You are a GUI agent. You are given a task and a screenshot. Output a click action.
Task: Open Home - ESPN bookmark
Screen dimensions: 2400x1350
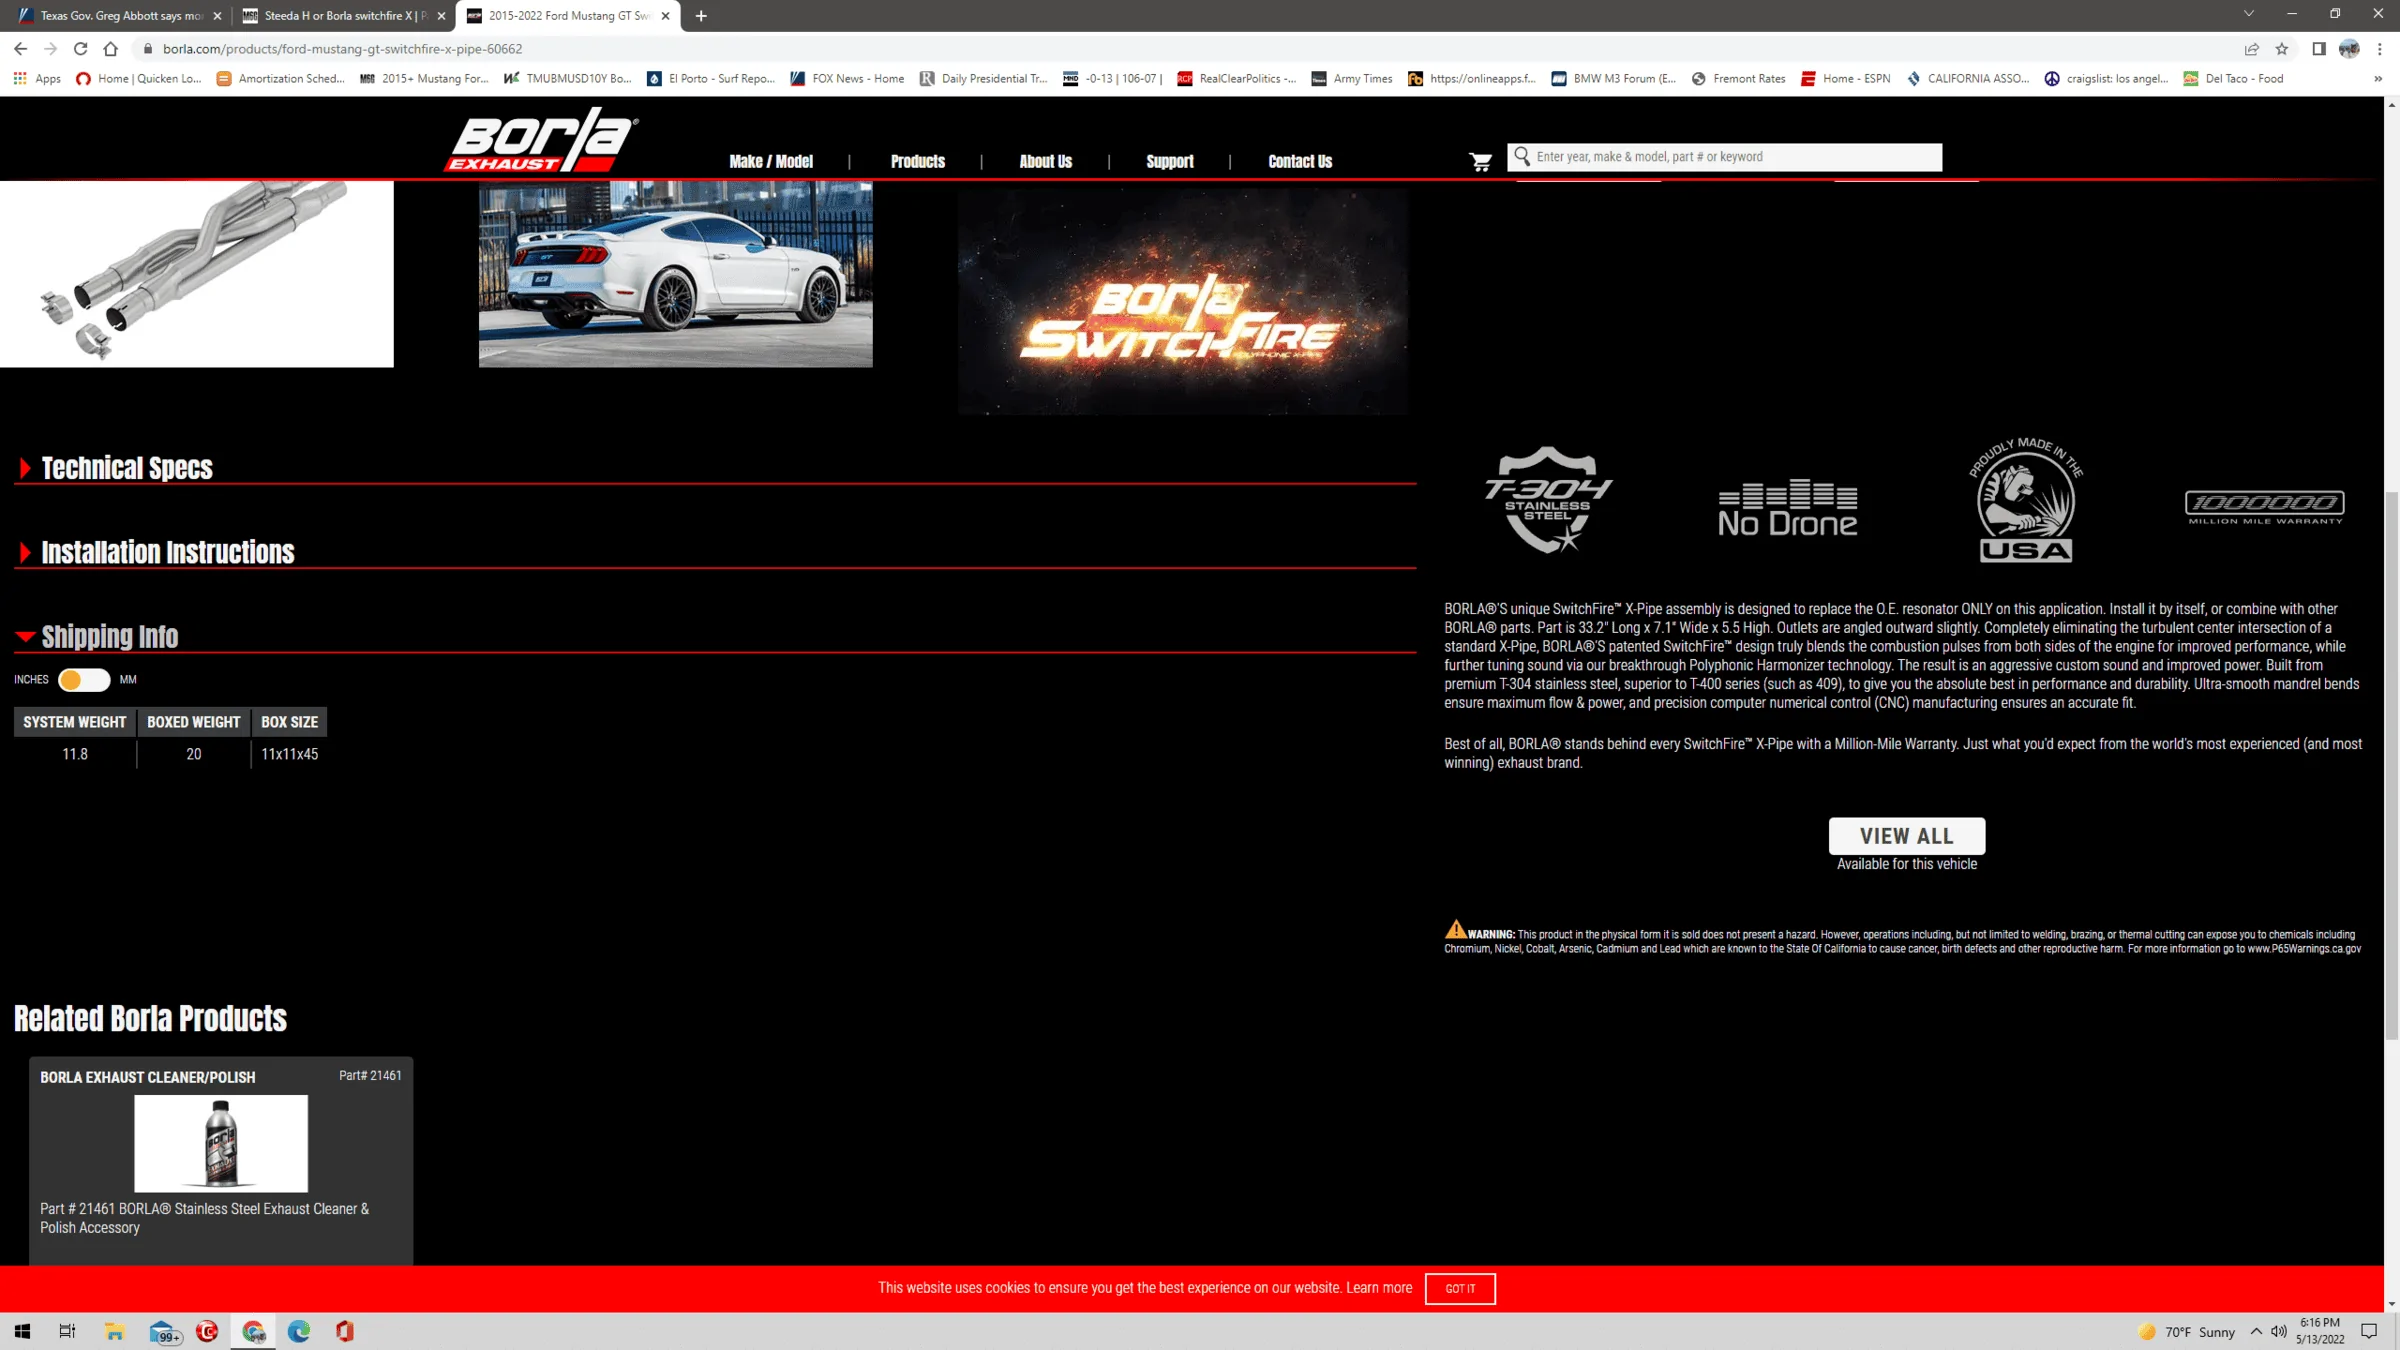(x=1845, y=78)
